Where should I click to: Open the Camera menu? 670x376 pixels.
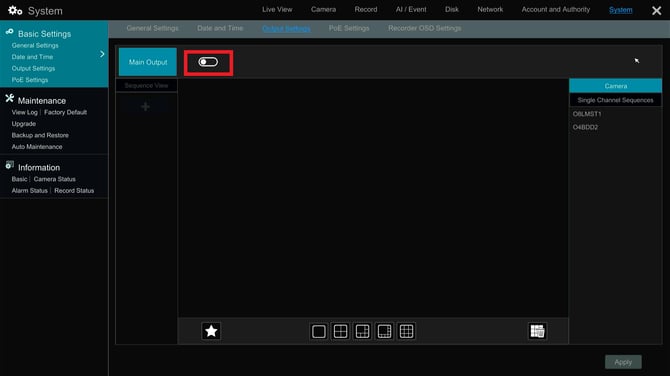tap(323, 9)
